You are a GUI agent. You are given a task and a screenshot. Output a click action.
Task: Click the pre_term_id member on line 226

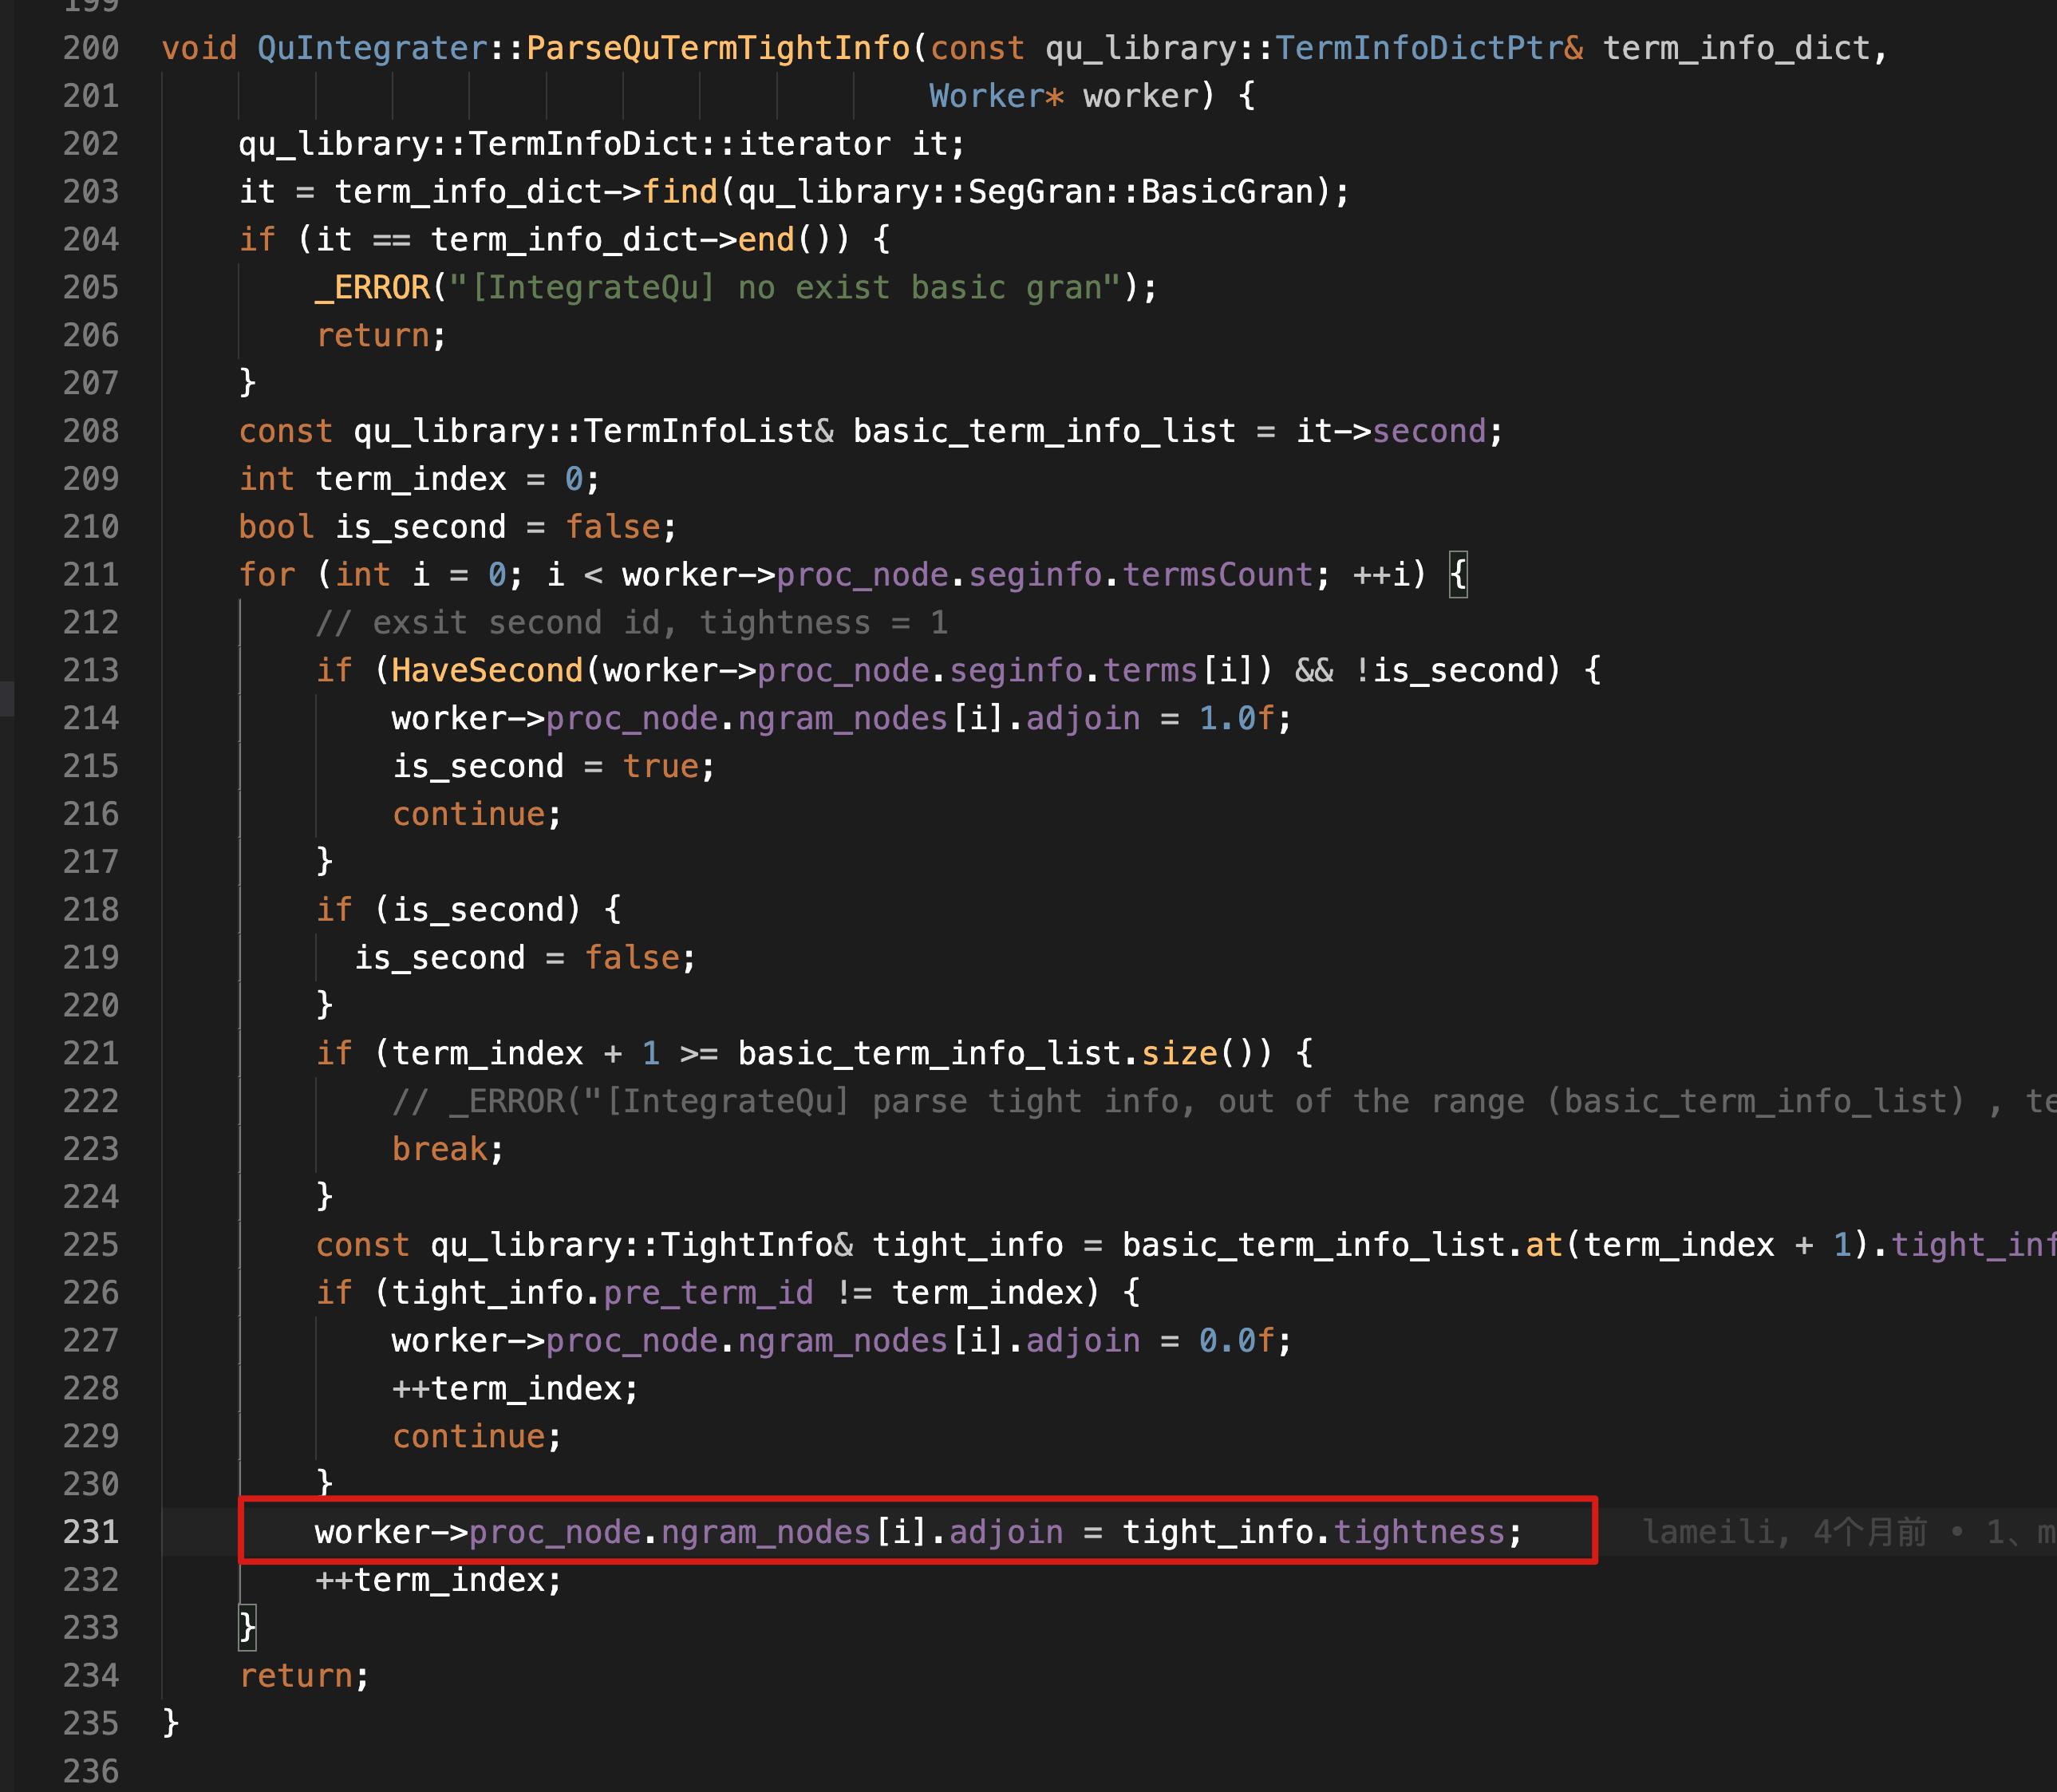coord(708,1292)
